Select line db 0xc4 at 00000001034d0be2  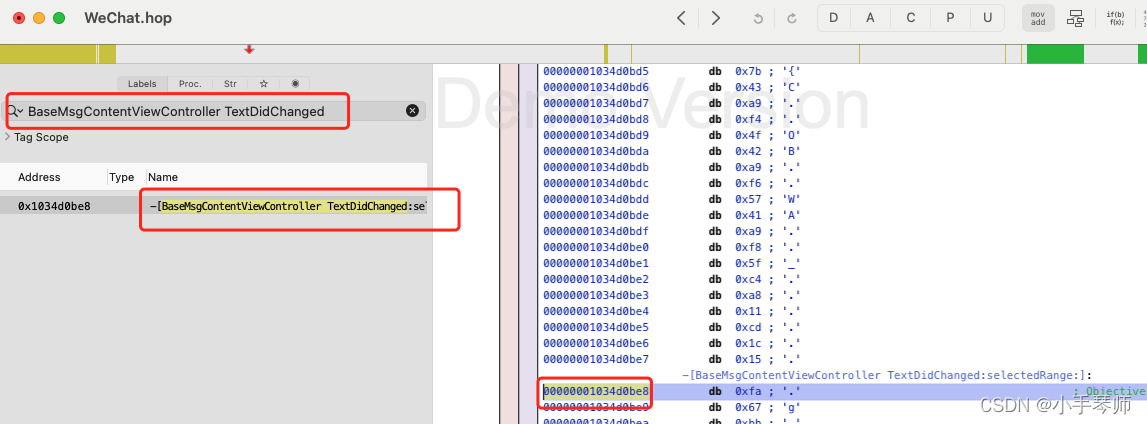pyautogui.click(x=754, y=279)
